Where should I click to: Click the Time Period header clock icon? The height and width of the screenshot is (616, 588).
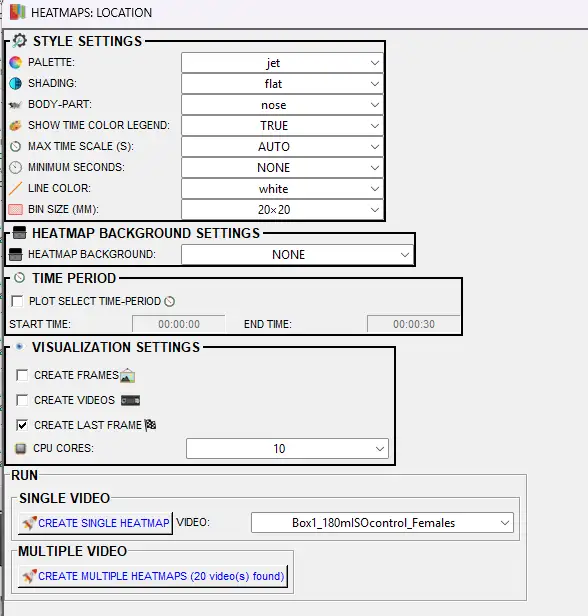(19, 278)
